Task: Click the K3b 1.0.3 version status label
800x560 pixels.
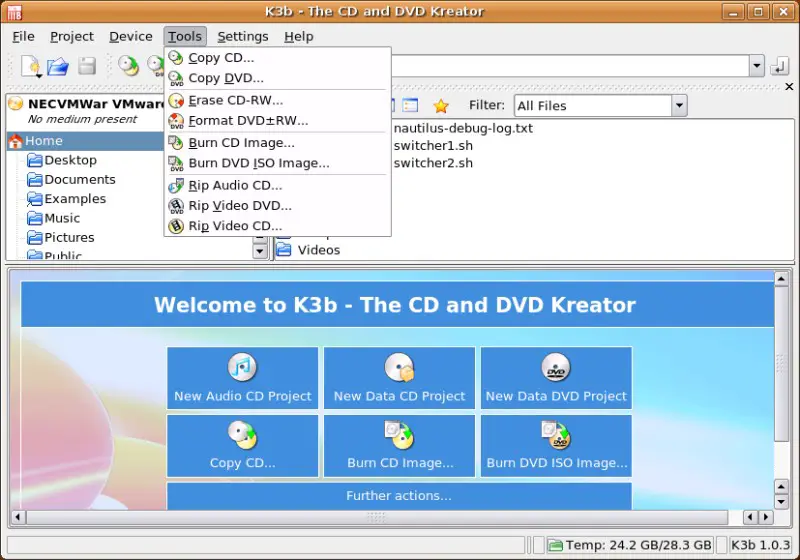Action: pyautogui.click(x=760, y=545)
